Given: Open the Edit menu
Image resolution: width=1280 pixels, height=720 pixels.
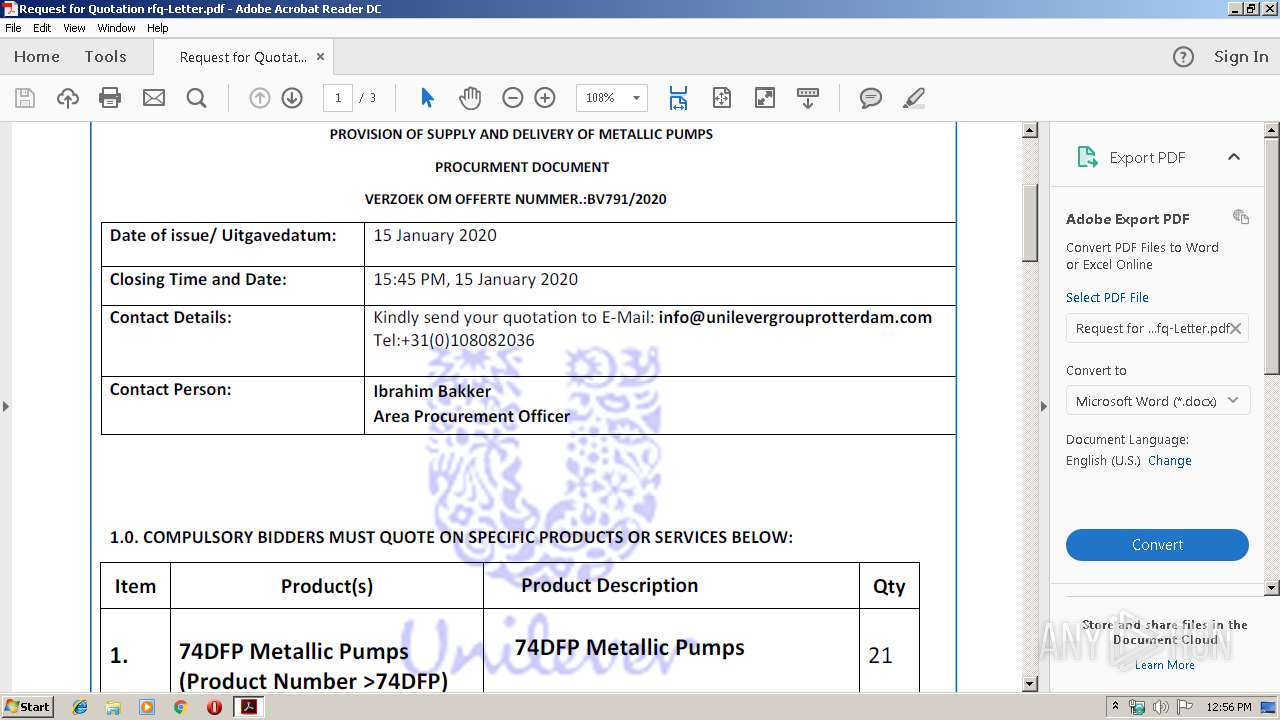Looking at the screenshot, I should pyautogui.click(x=42, y=28).
